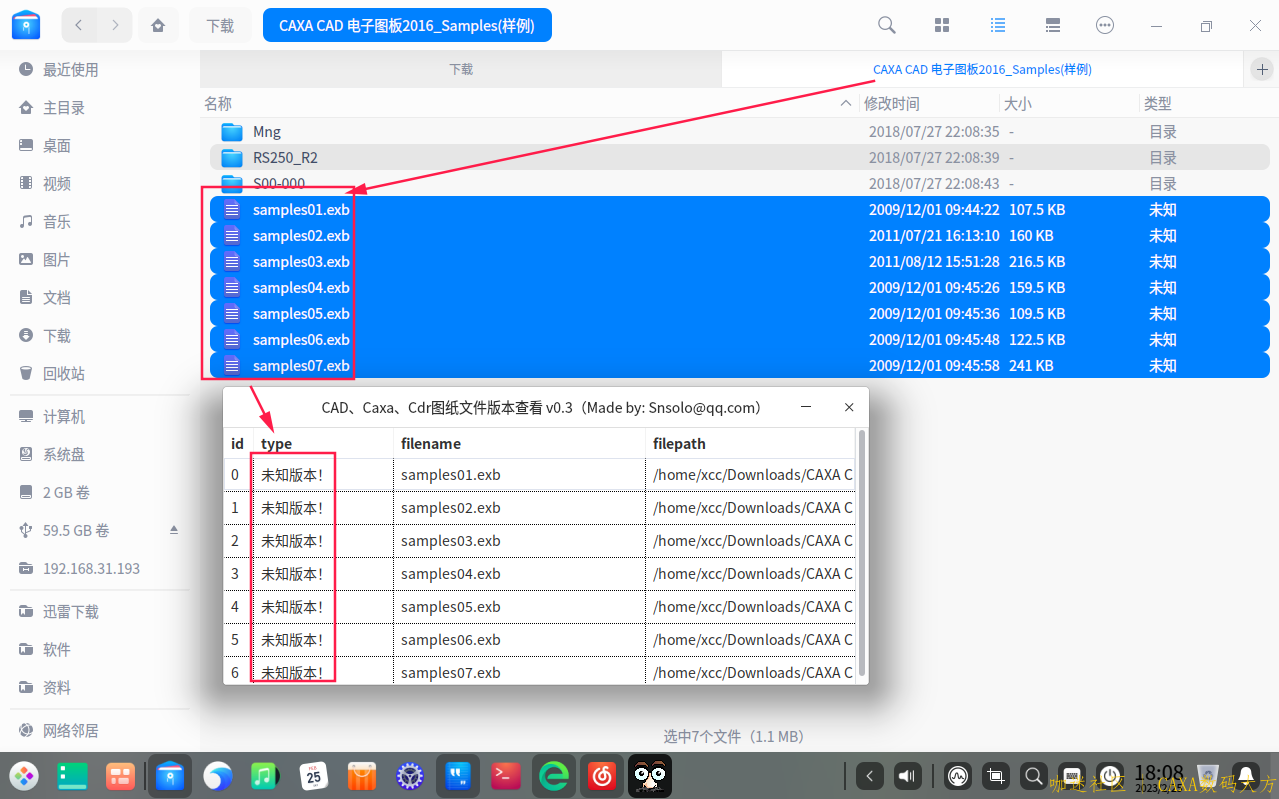Screen dimensions: 1279x799
Task: Select samples03.exb row in version viewer table
Action: tap(450, 541)
